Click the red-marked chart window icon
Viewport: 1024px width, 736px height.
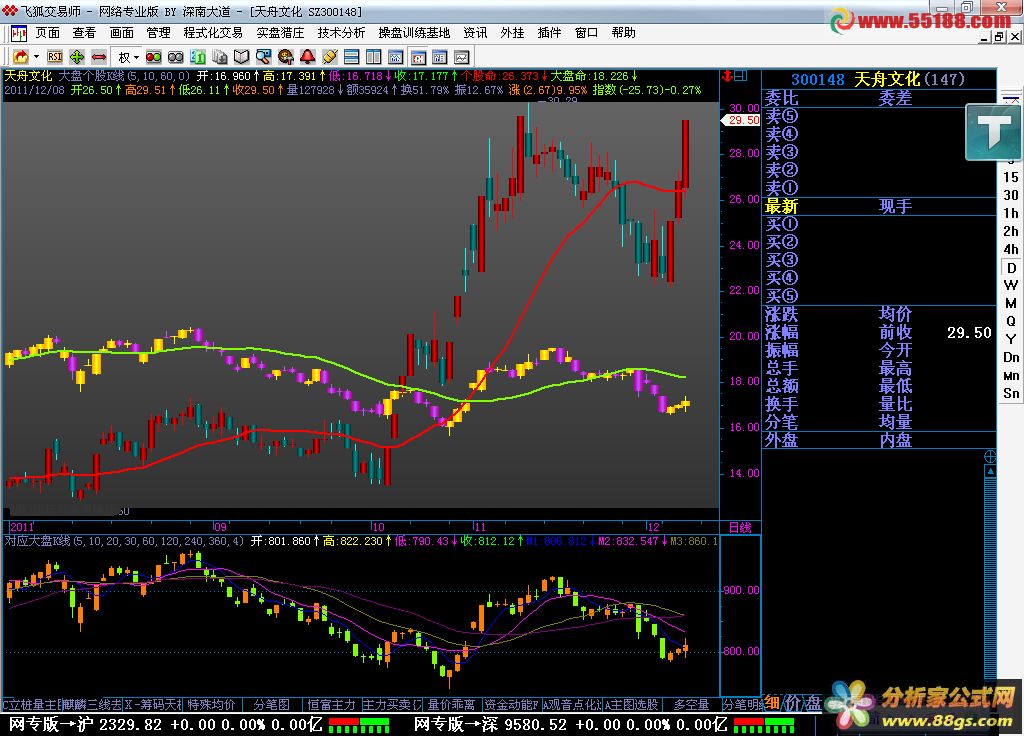418,57
